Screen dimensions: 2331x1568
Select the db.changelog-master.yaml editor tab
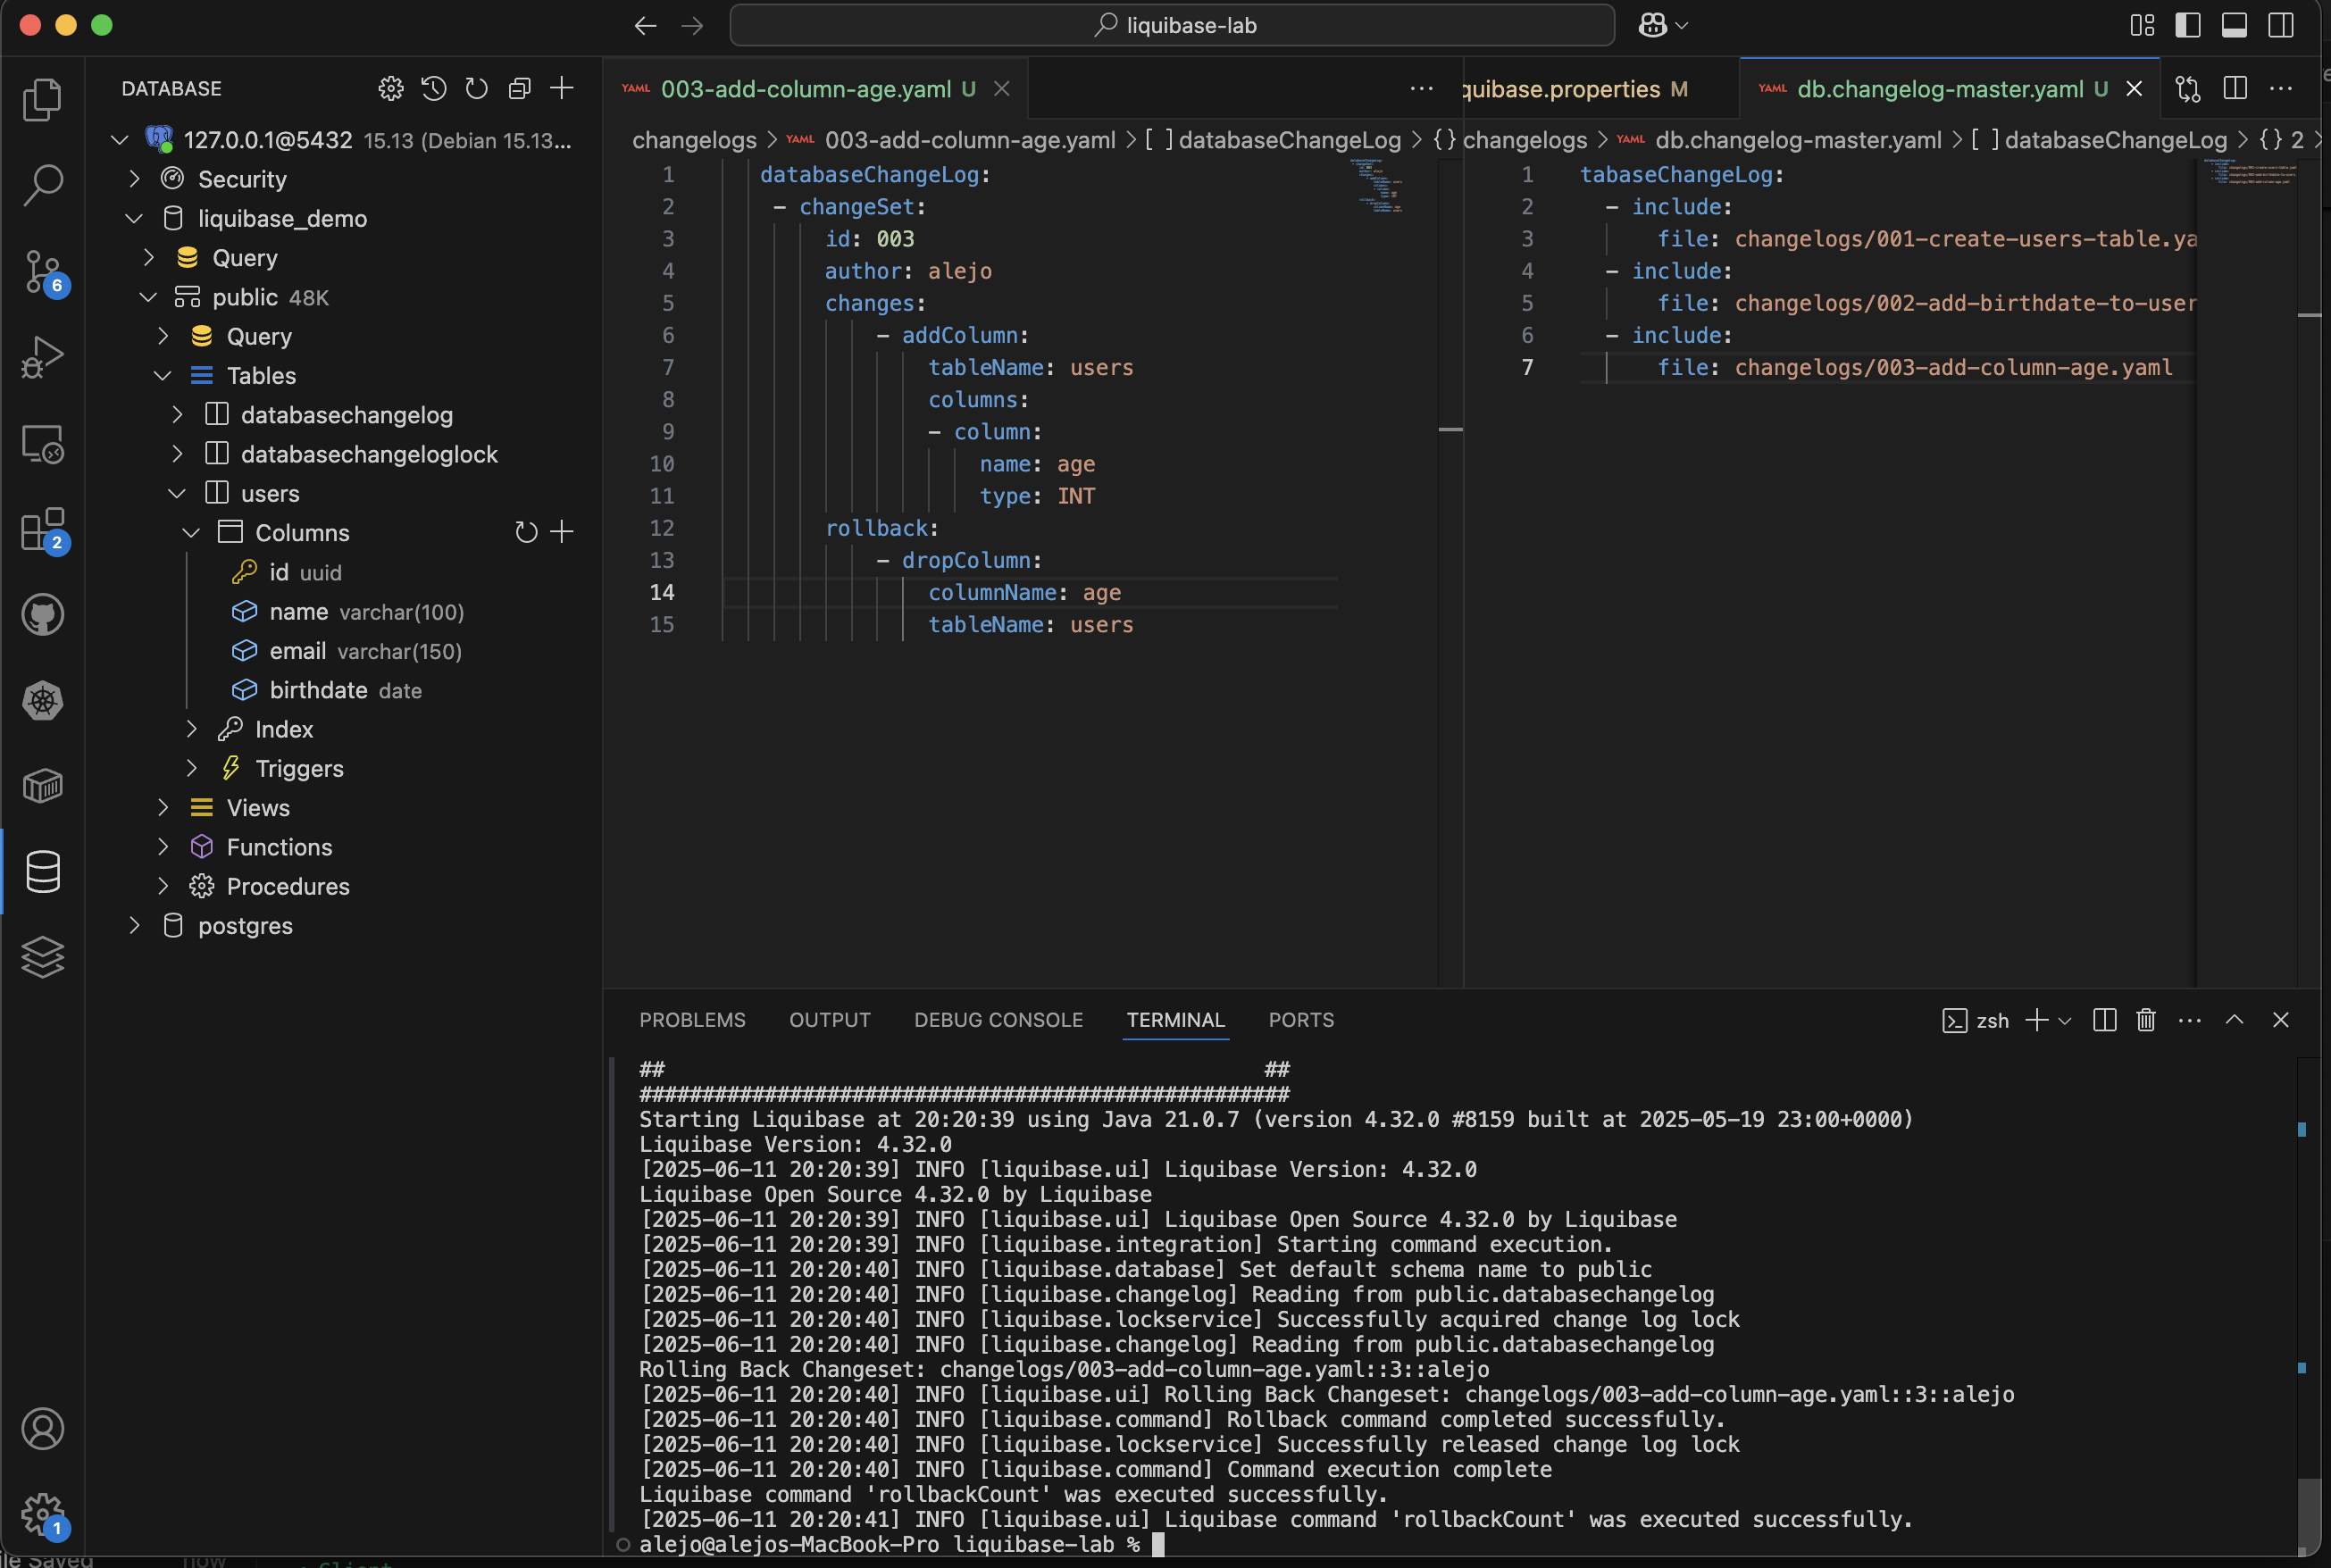coord(1949,89)
